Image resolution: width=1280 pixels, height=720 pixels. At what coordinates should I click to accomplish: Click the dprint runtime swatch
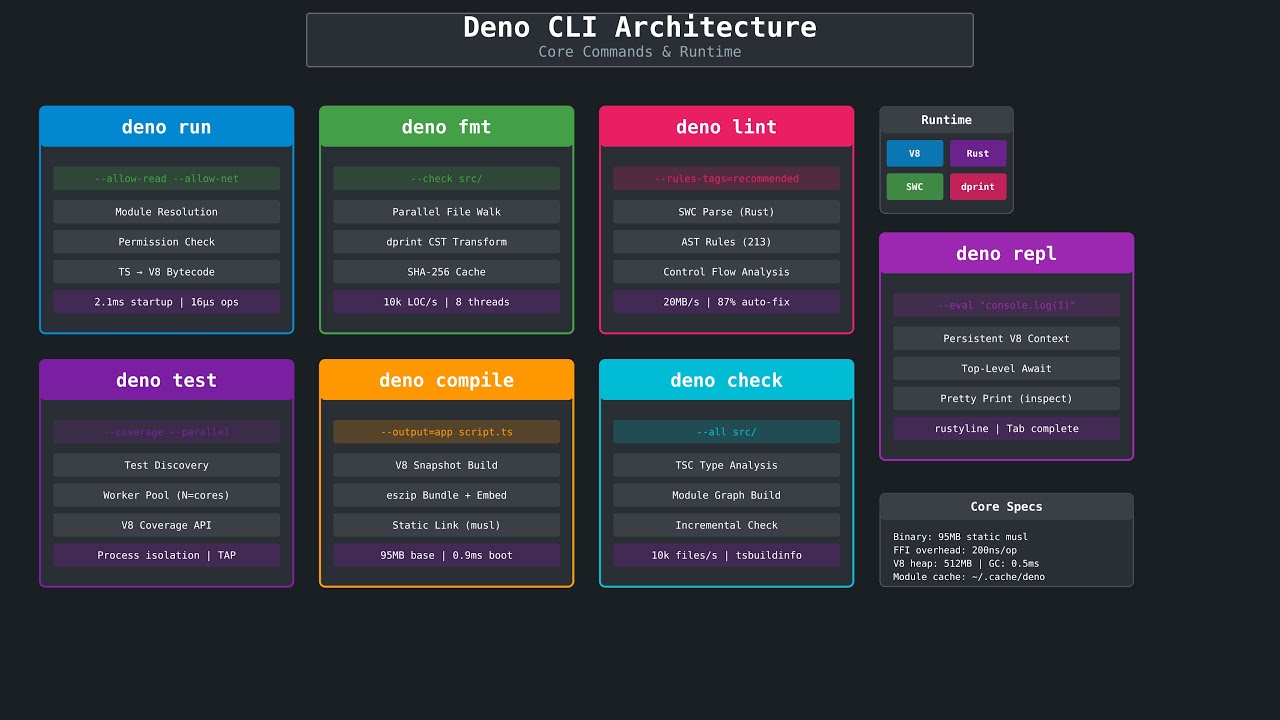pyautogui.click(x=978, y=187)
